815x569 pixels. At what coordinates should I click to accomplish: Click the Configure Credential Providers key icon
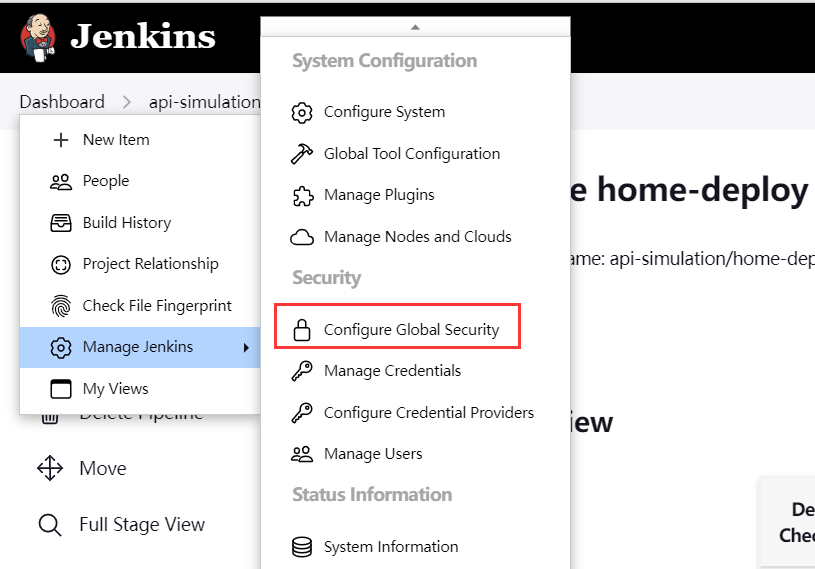(302, 413)
